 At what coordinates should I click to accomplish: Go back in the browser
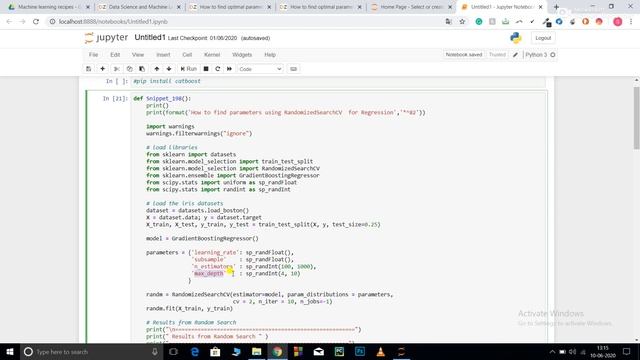(9, 22)
